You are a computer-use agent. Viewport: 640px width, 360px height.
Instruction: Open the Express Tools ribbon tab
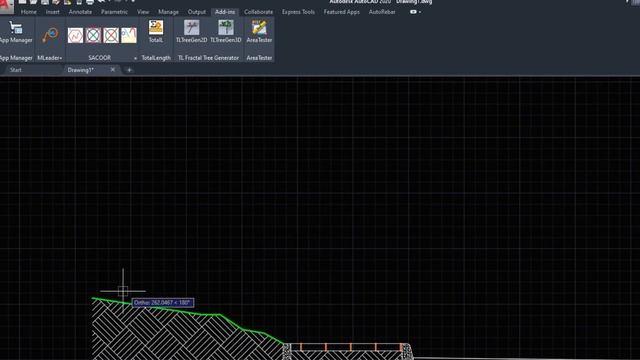(x=298, y=12)
